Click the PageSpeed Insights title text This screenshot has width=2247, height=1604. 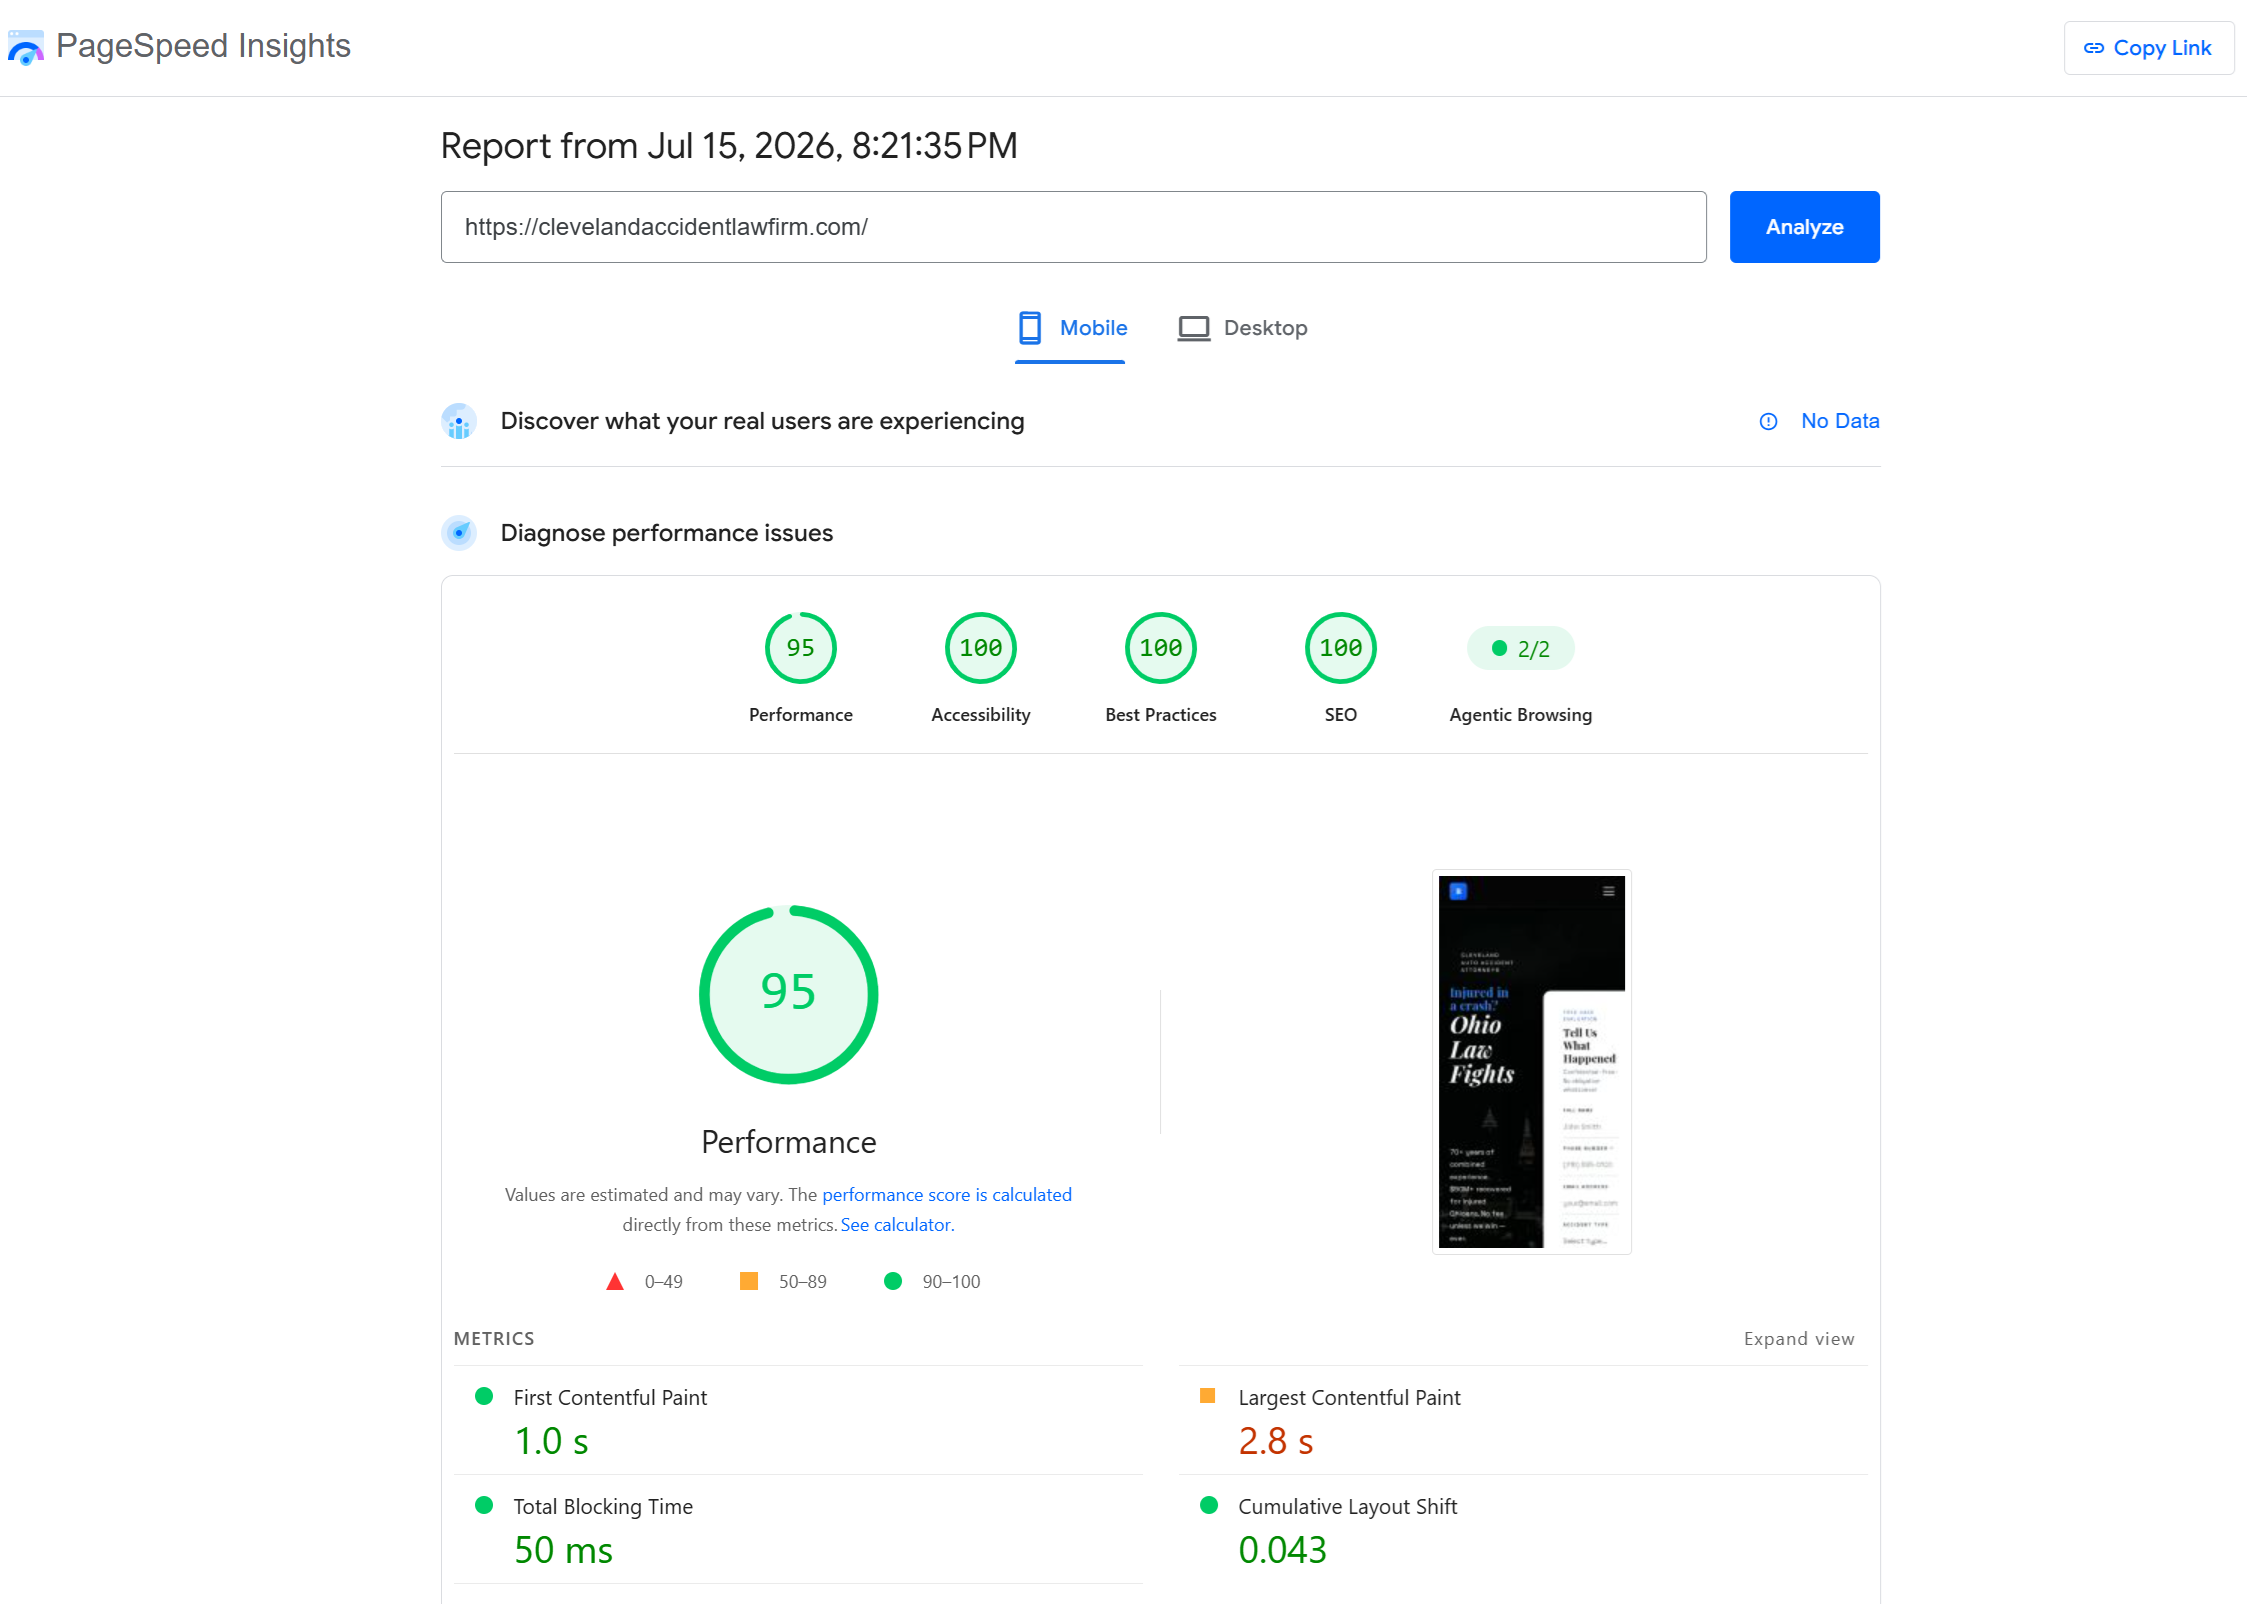point(203,46)
